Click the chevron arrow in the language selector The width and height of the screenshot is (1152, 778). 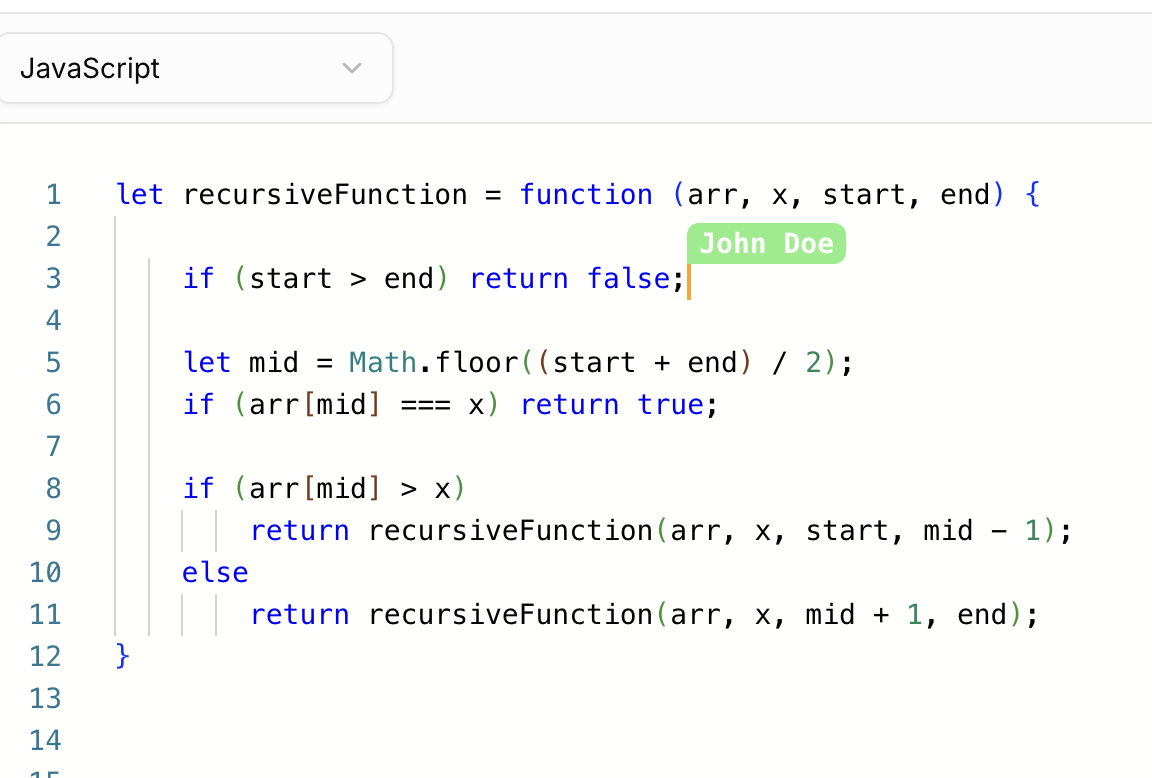pos(351,68)
